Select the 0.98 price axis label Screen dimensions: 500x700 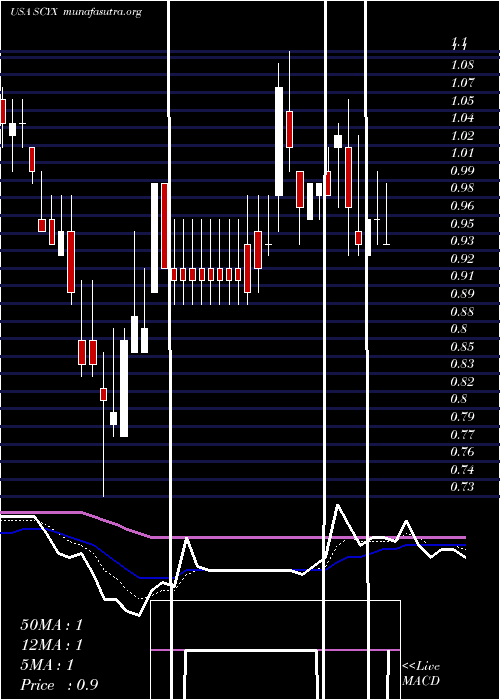pyautogui.click(x=462, y=188)
